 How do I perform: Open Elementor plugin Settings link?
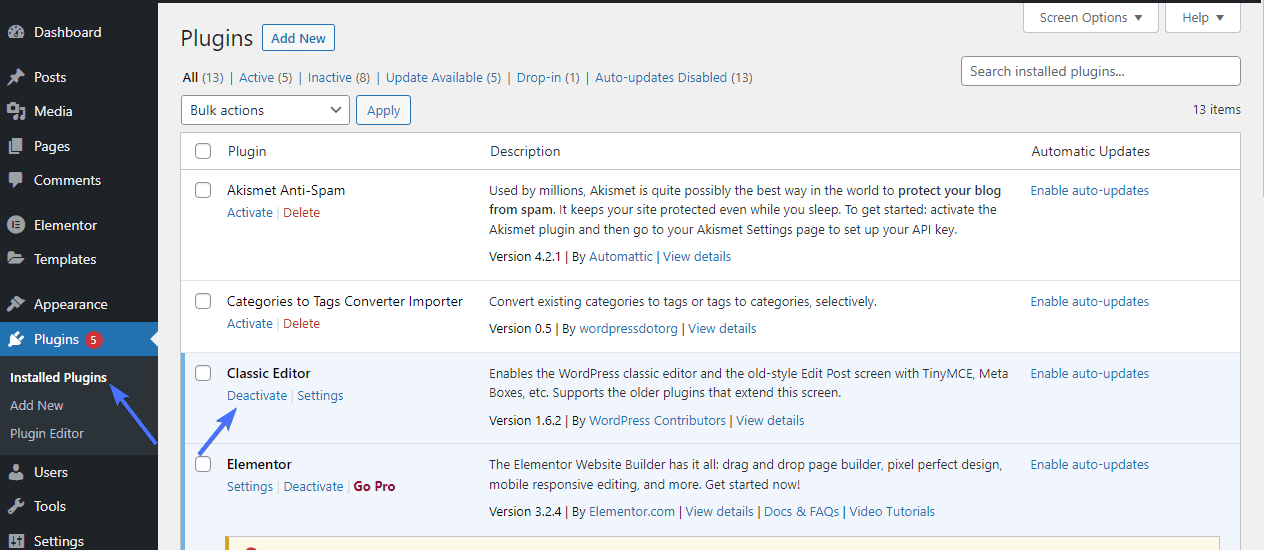coord(250,486)
